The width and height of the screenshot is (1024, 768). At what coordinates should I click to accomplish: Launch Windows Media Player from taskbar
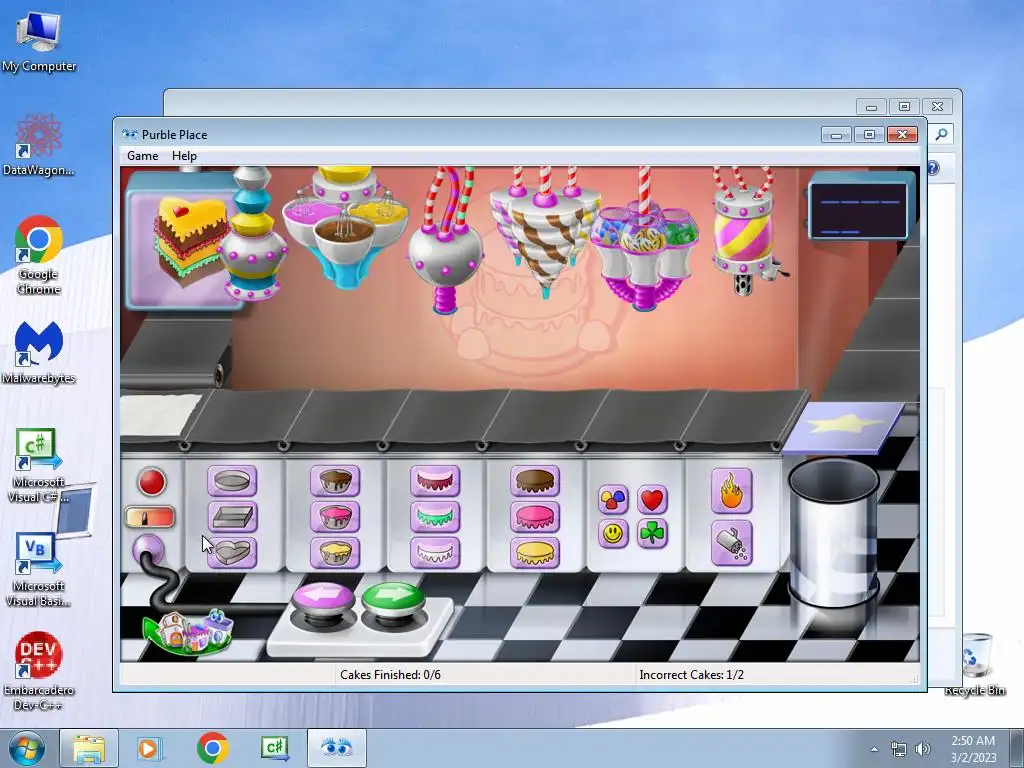pyautogui.click(x=149, y=748)
